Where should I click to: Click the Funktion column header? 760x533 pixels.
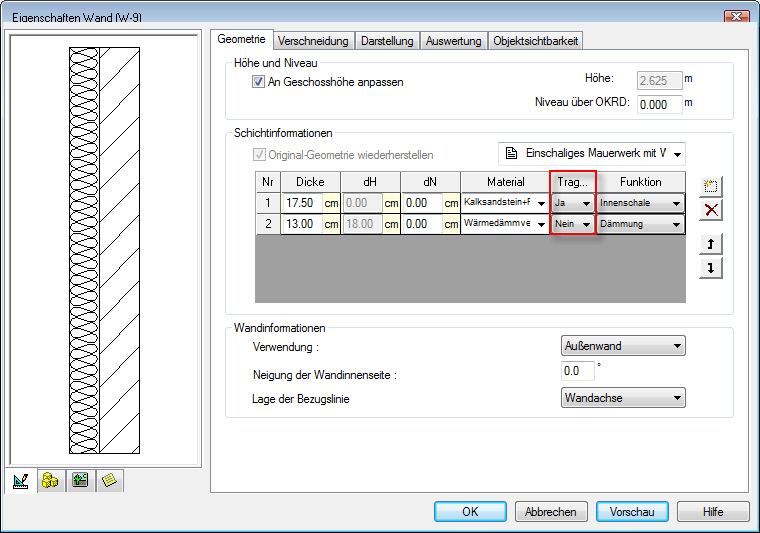tap(641, 182)
